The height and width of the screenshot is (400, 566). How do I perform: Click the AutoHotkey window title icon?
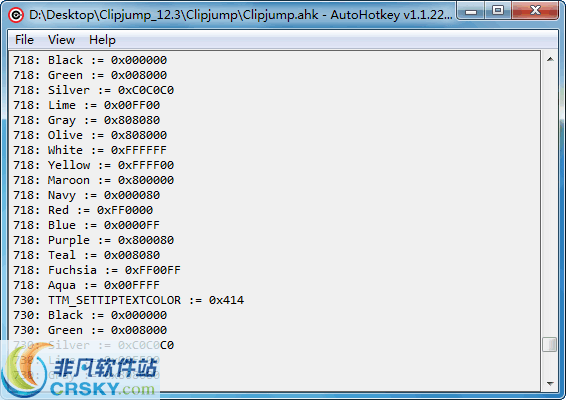16,15
